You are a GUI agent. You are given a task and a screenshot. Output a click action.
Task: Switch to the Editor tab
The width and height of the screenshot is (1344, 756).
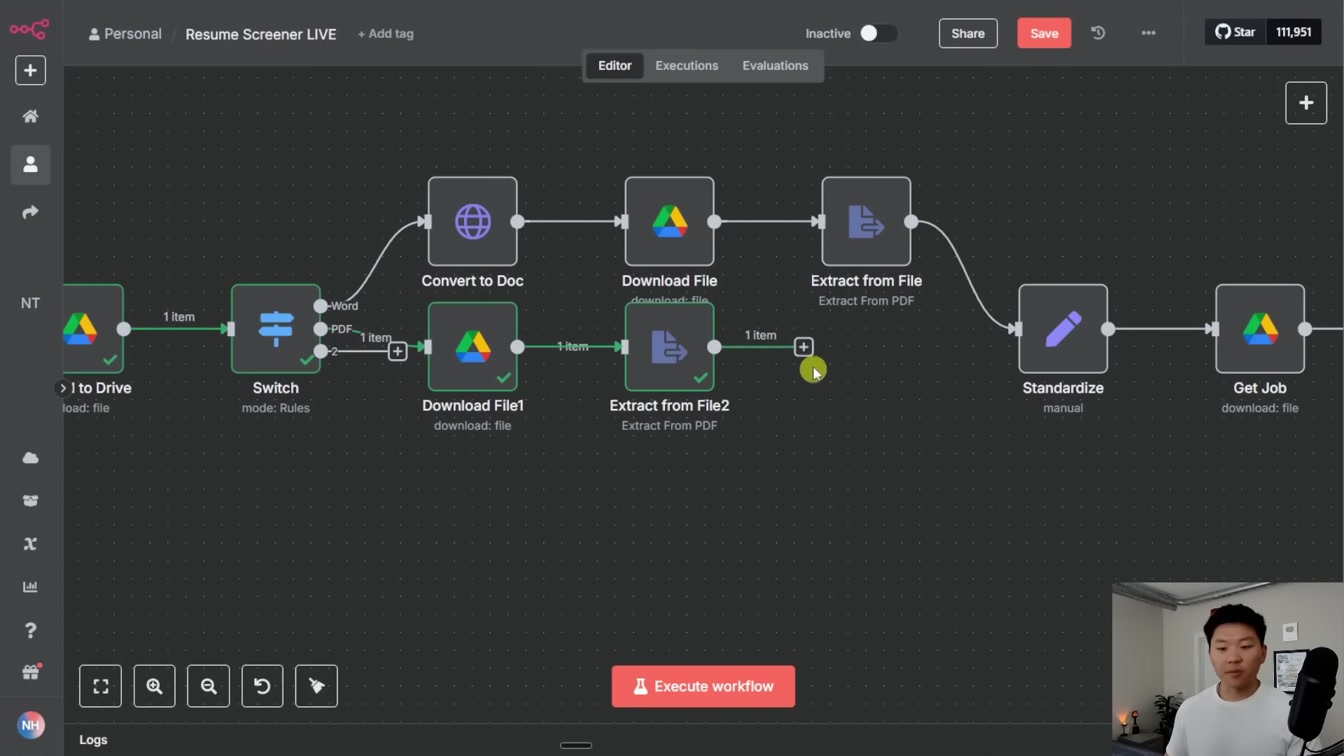click(615, 66)
